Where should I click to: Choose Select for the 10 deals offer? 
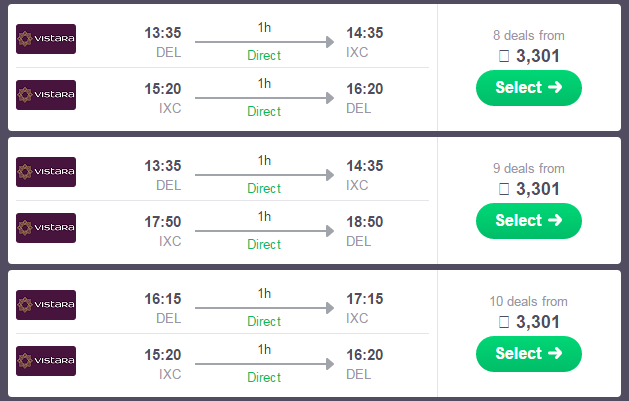(529, 354)
